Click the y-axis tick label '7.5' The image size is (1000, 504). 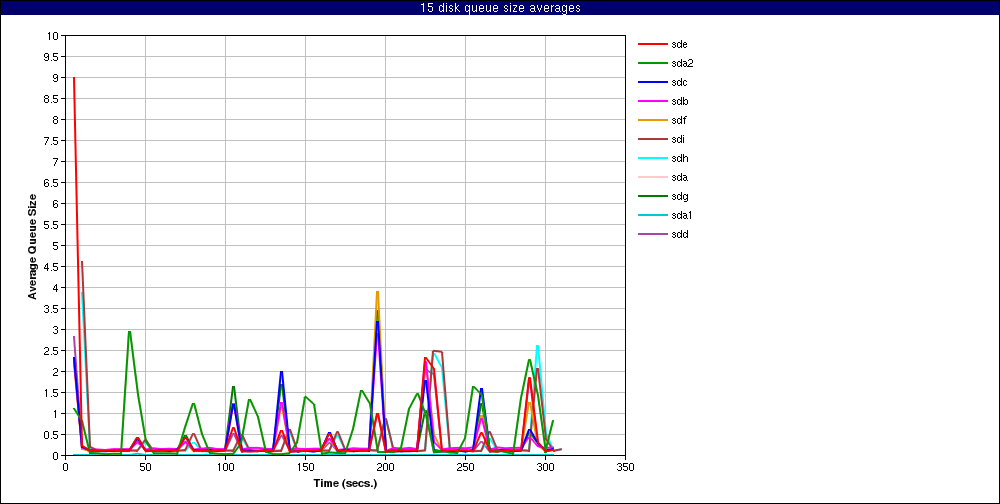coord(52,140)
